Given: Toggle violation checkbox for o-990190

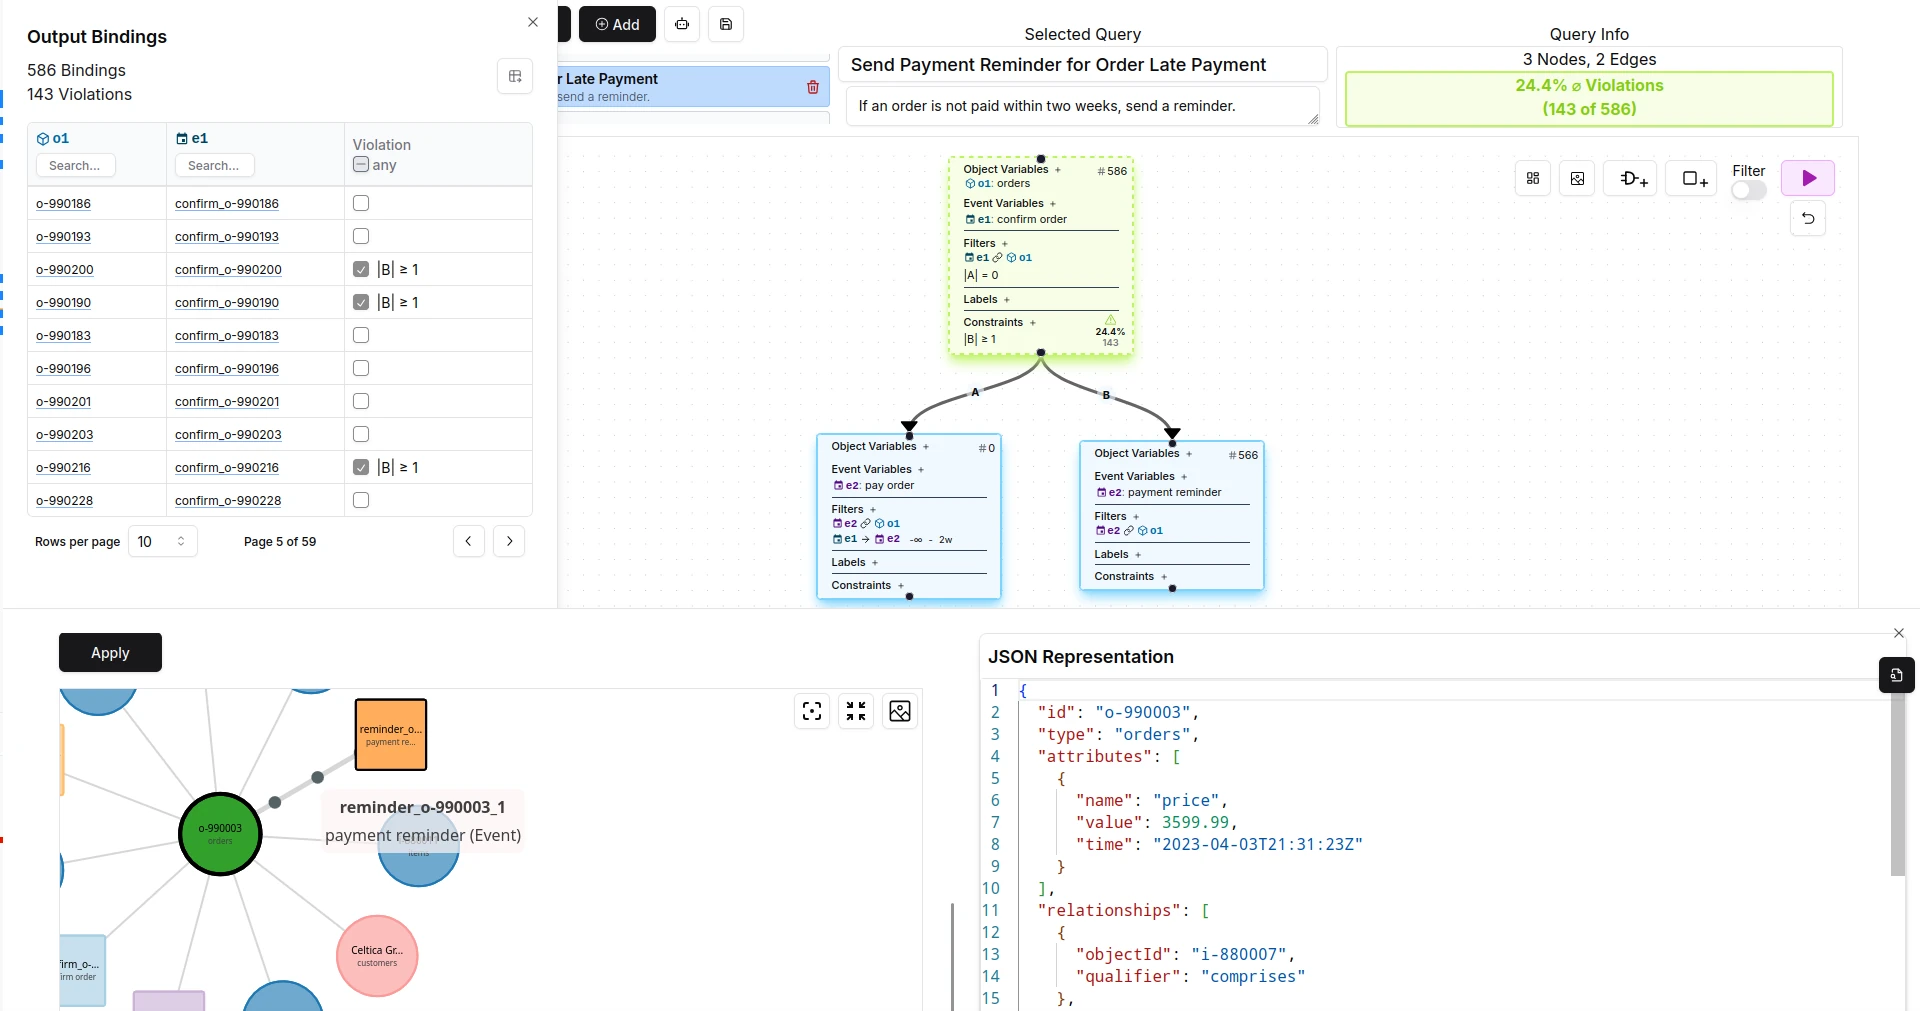Looking at the screenshot, I should 361,302.
